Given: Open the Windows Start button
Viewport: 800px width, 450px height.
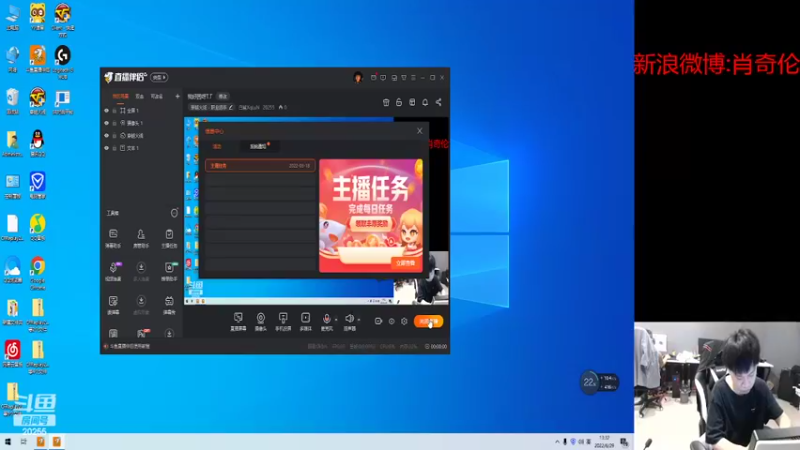Looking at the screenshot, I should (x=8, y=442).
